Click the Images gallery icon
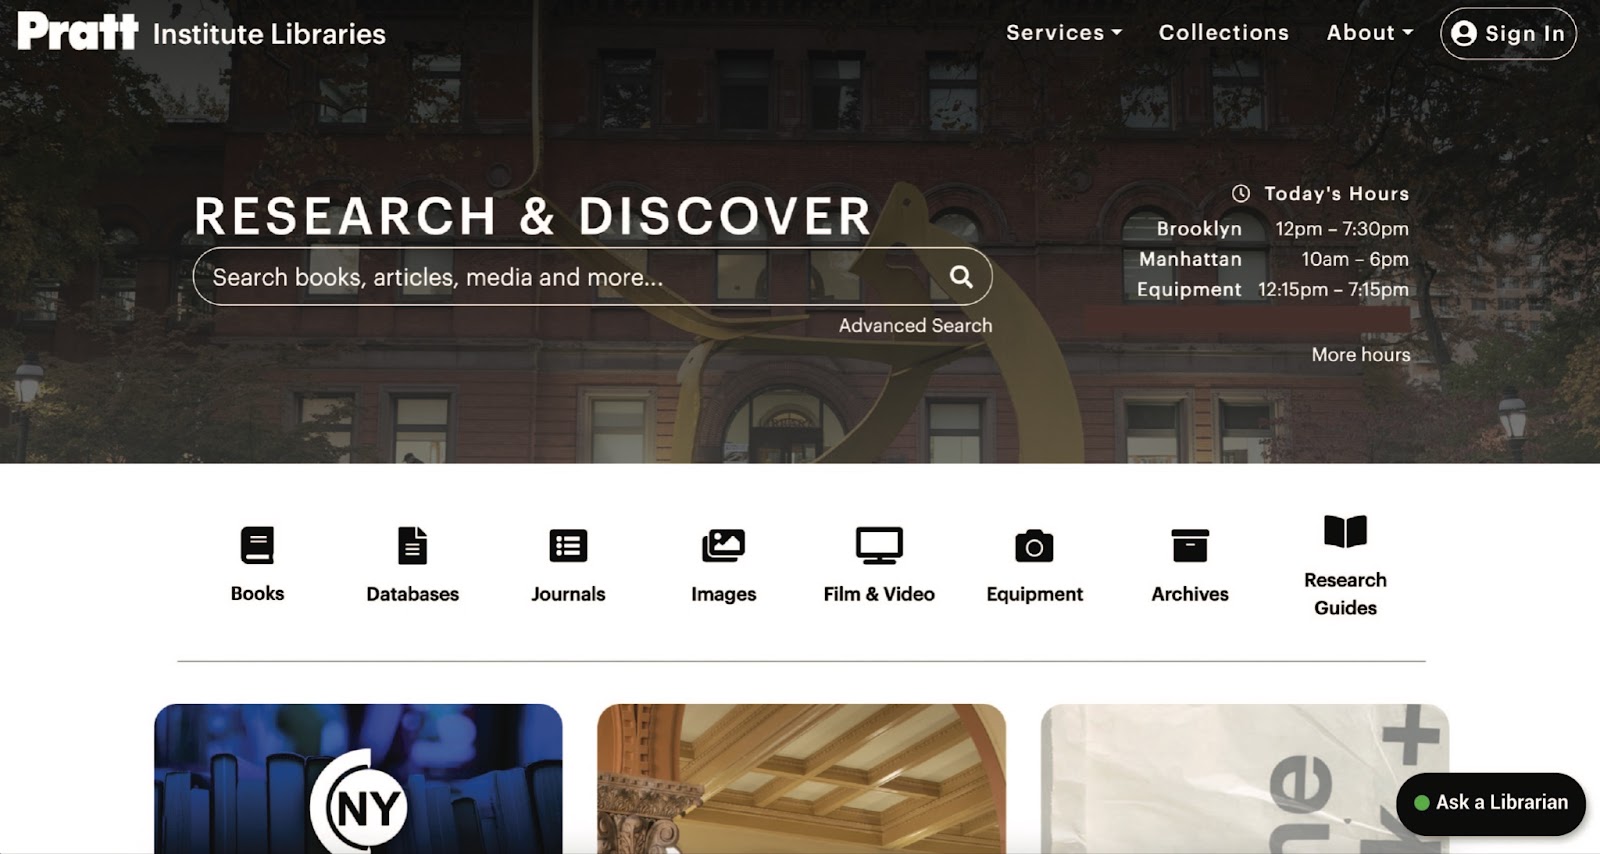Viewport: 1600px width, 854px height. tap(723, 546)
